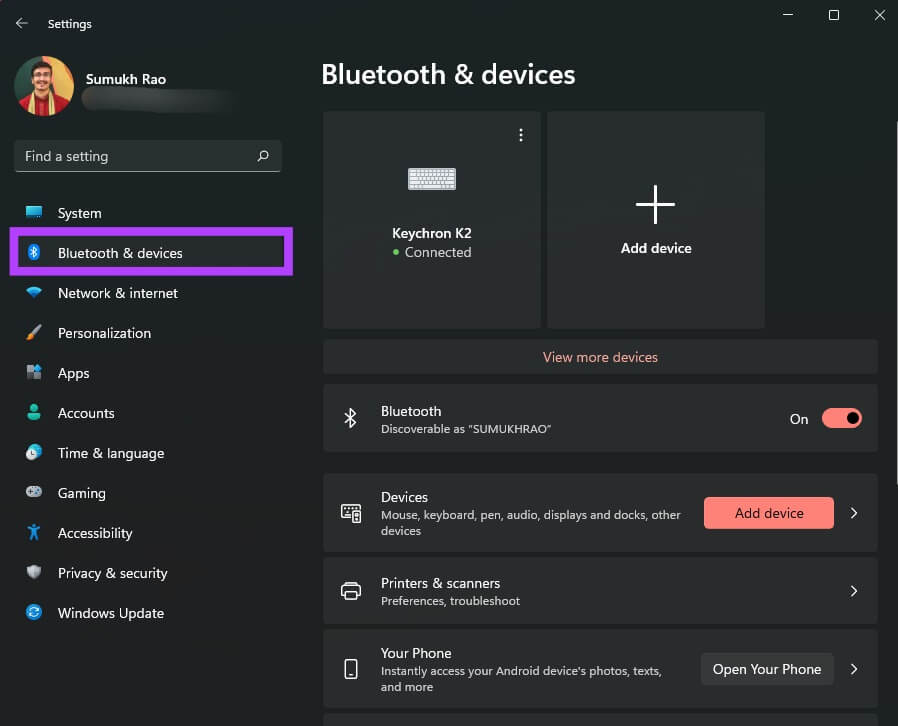
Task: Click the Devices row keyboard-mouse icon
Action: tap(351, 513)
